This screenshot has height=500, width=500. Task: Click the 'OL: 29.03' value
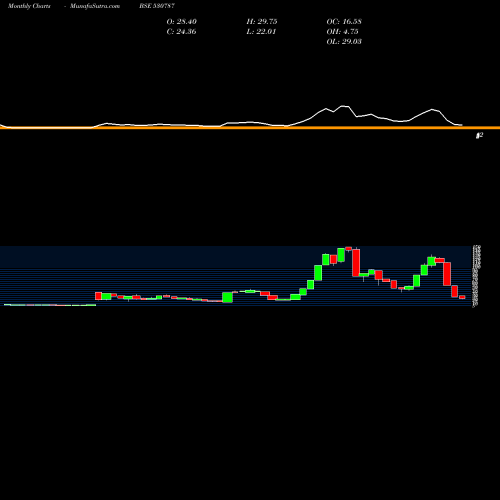pyautogui.click(x=344, y=42)
